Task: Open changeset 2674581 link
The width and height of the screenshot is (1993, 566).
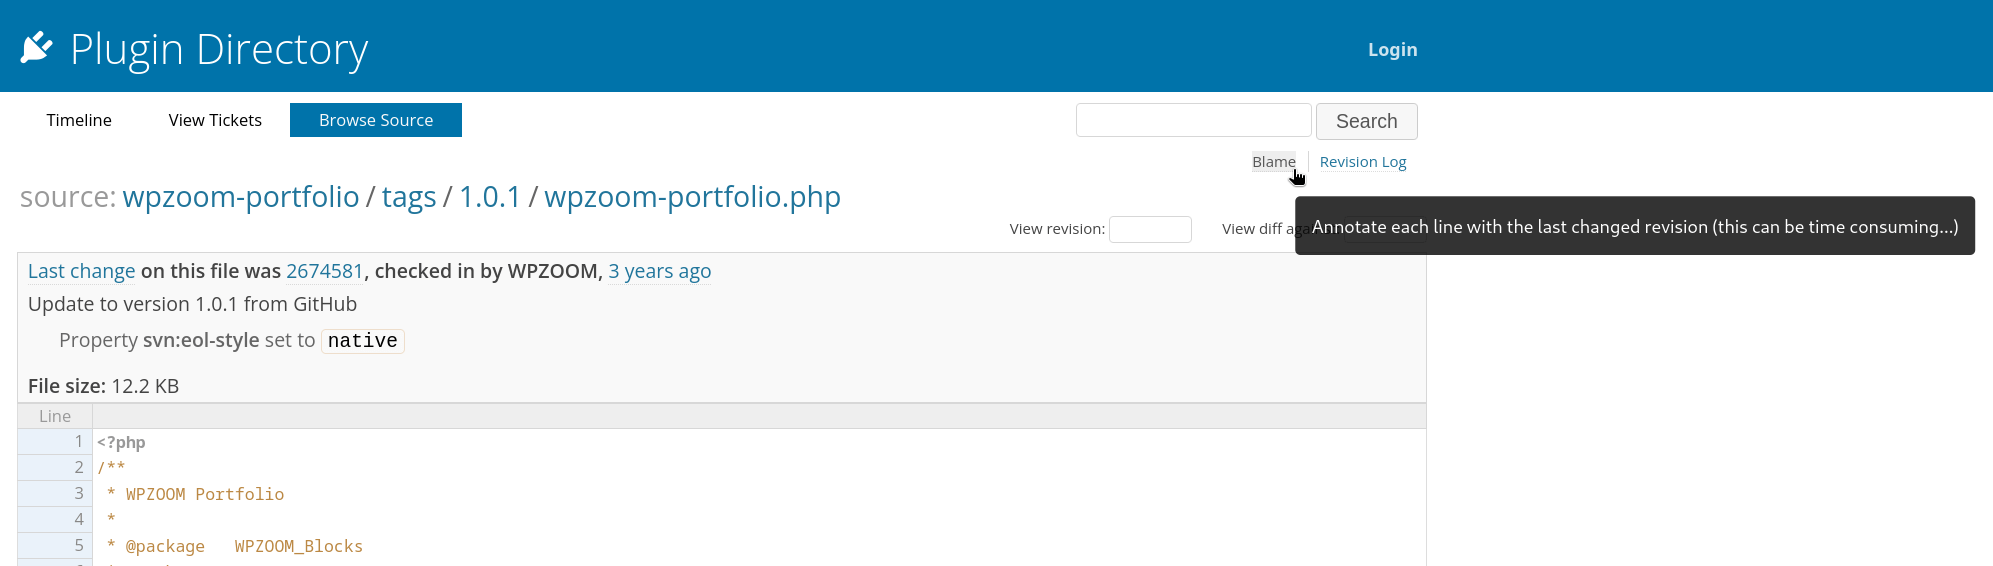Action: click(324, 271)
